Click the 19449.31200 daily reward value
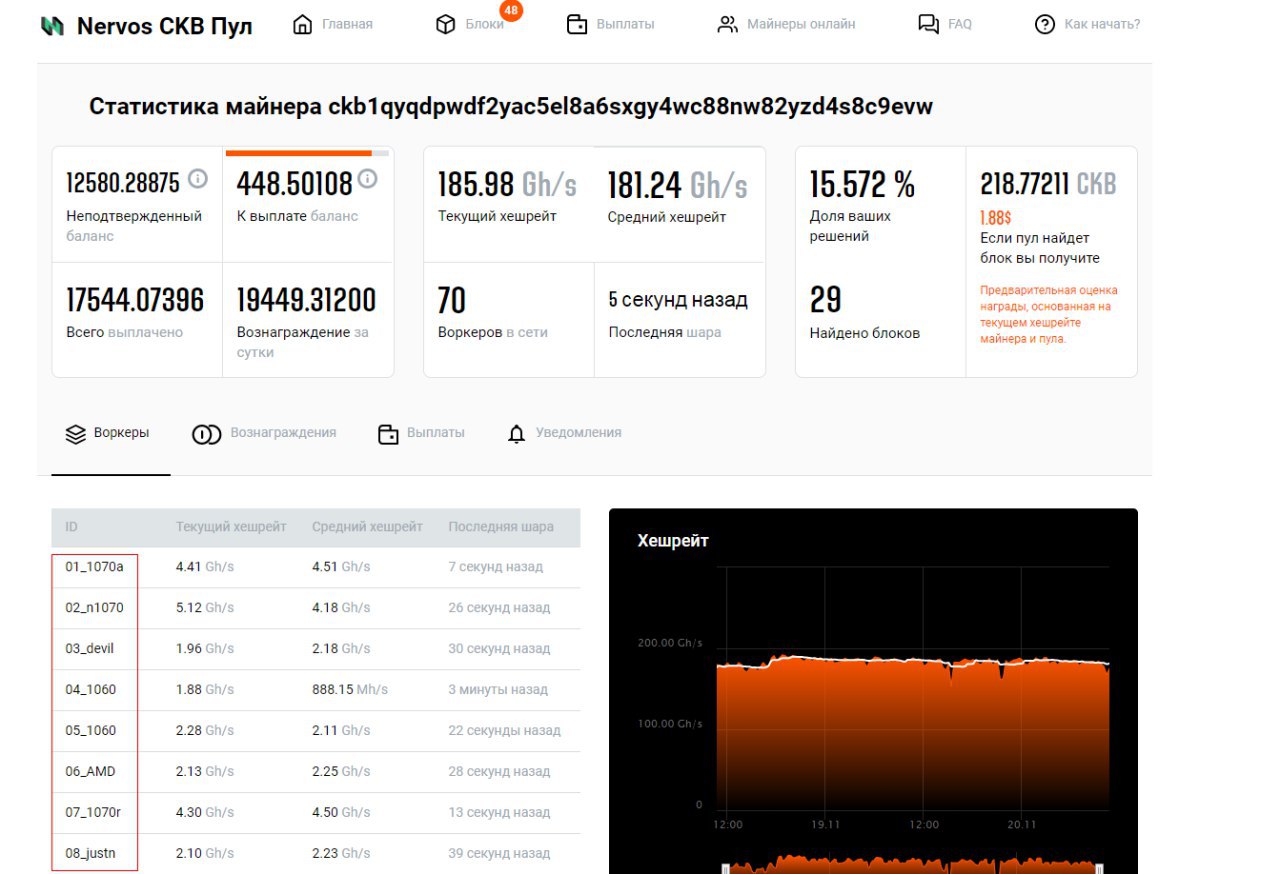This screenshot has height=874, width=1280. (306, 300)
